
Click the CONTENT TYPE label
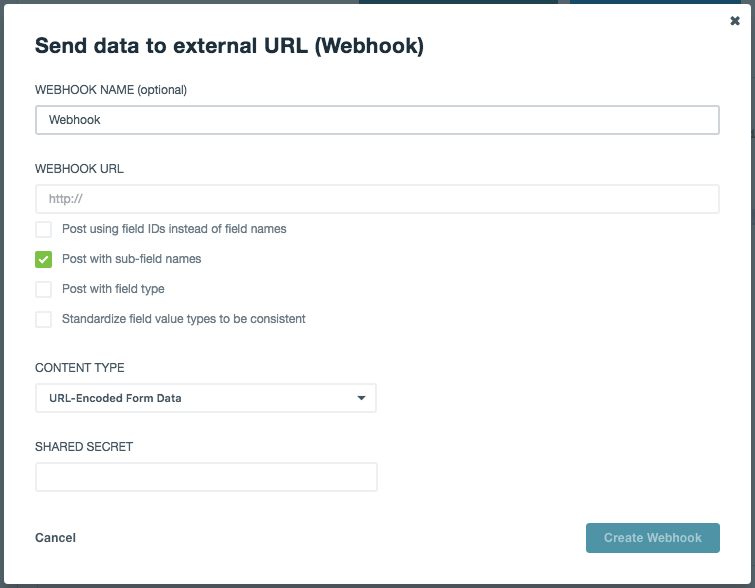point(79,368)
